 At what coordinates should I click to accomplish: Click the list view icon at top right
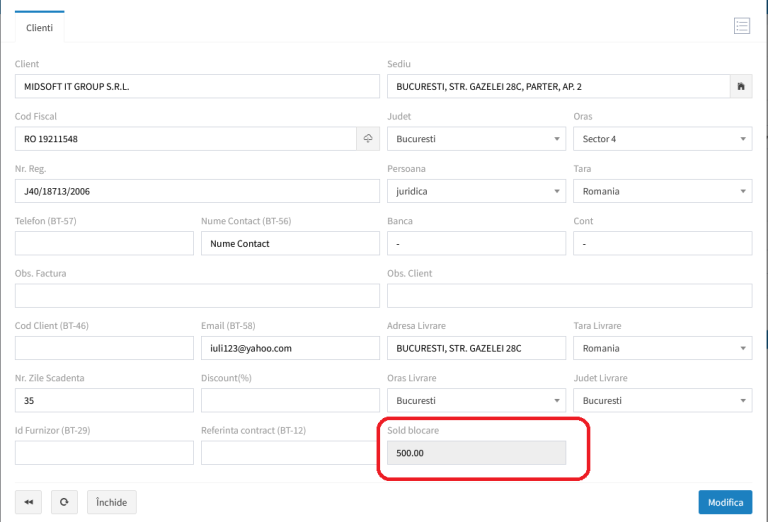[x=741, y=26]
